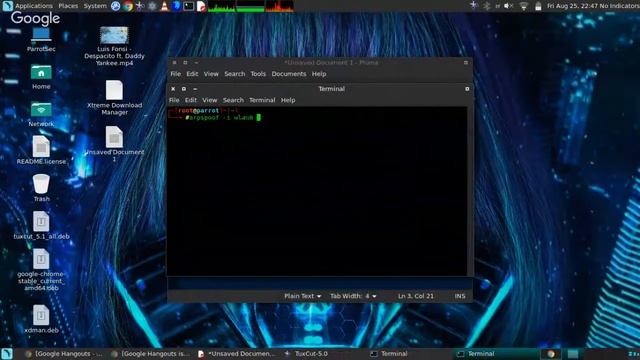Screen dimensions: 640x360
Task: Launch Google Chrome from the top panel
Action: point(128,6)
